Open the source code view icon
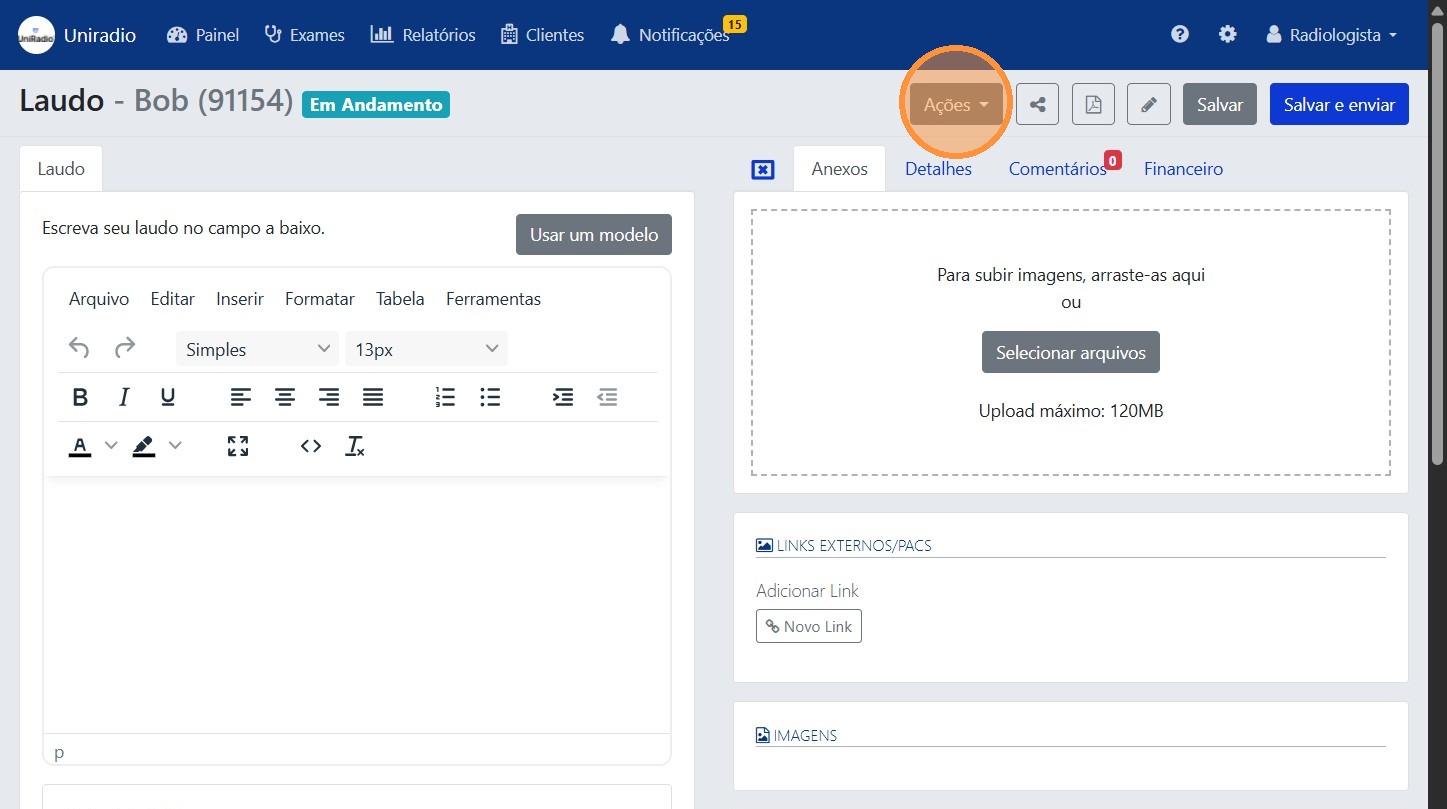The image size is (1447, 809). point(310,446)
